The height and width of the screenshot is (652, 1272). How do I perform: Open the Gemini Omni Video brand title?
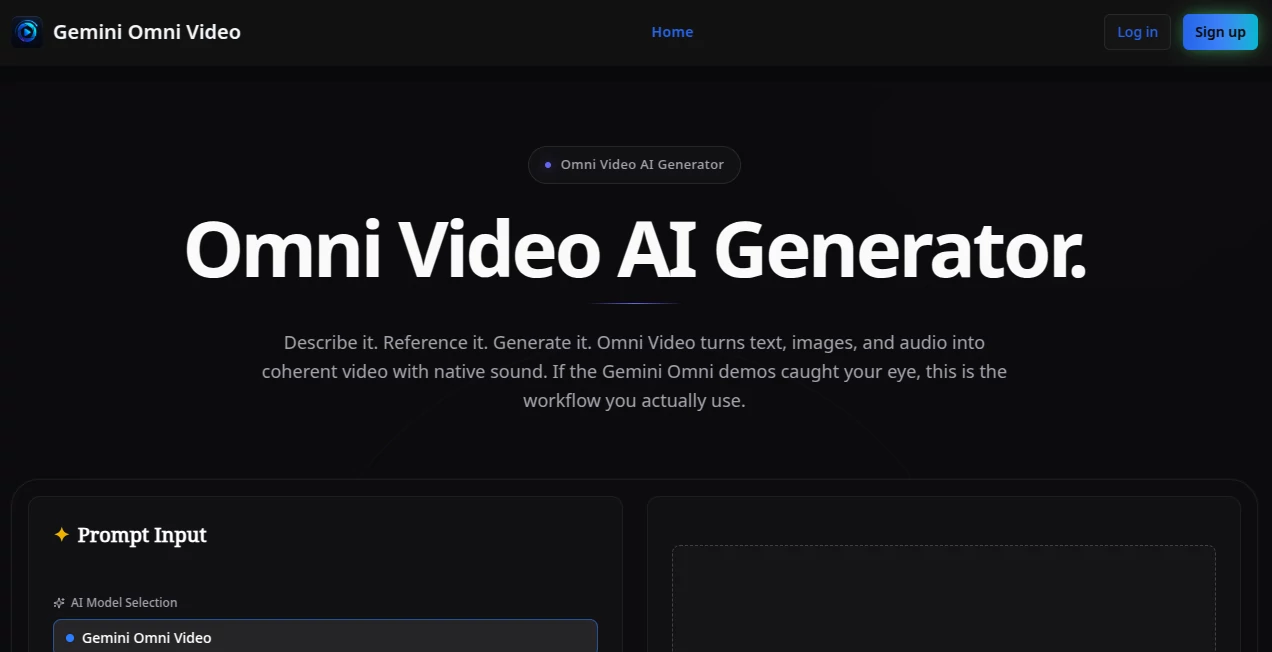147,32
